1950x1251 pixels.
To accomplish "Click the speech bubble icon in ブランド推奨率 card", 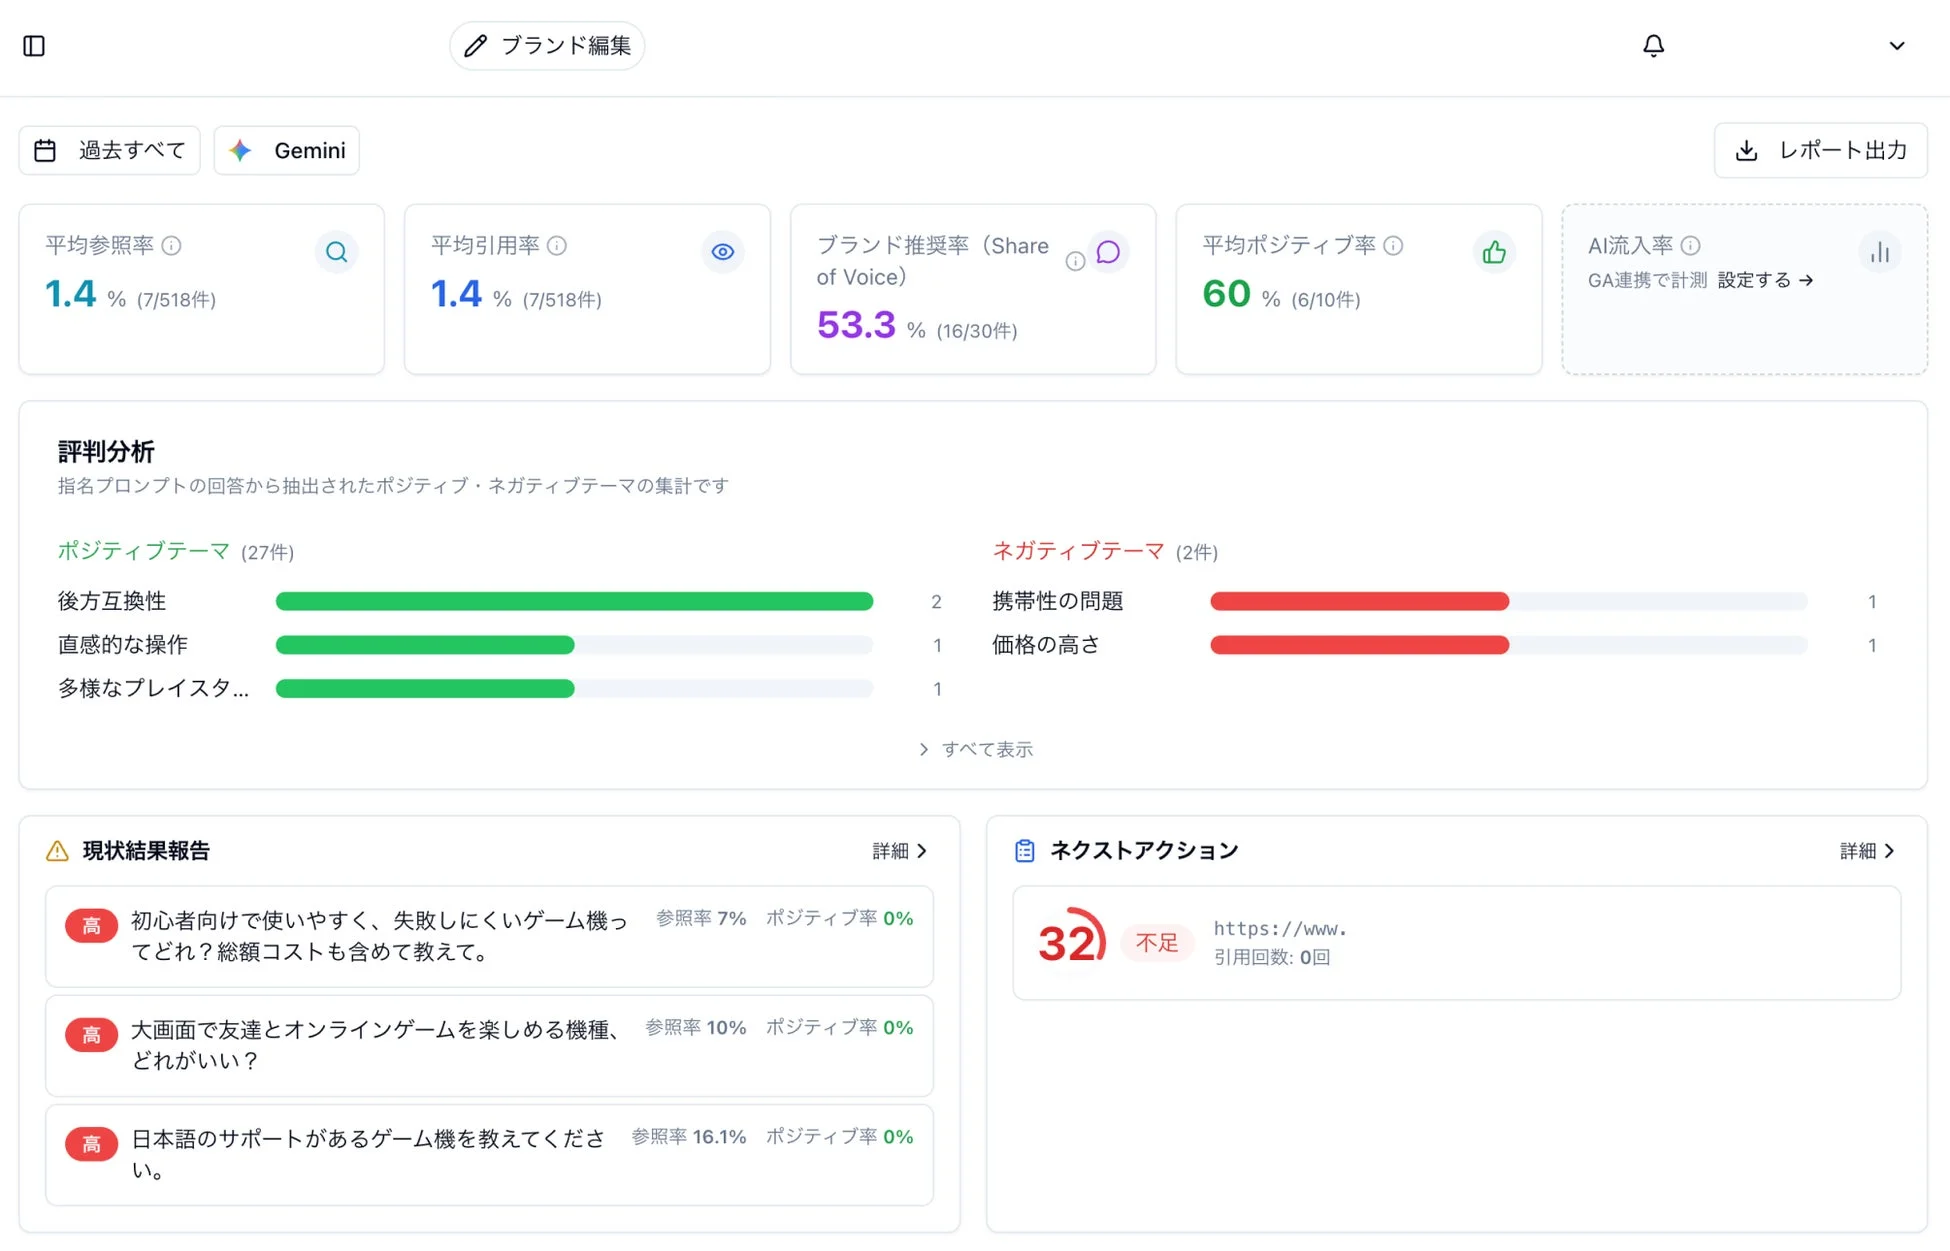I will (x=1108, y=252).
